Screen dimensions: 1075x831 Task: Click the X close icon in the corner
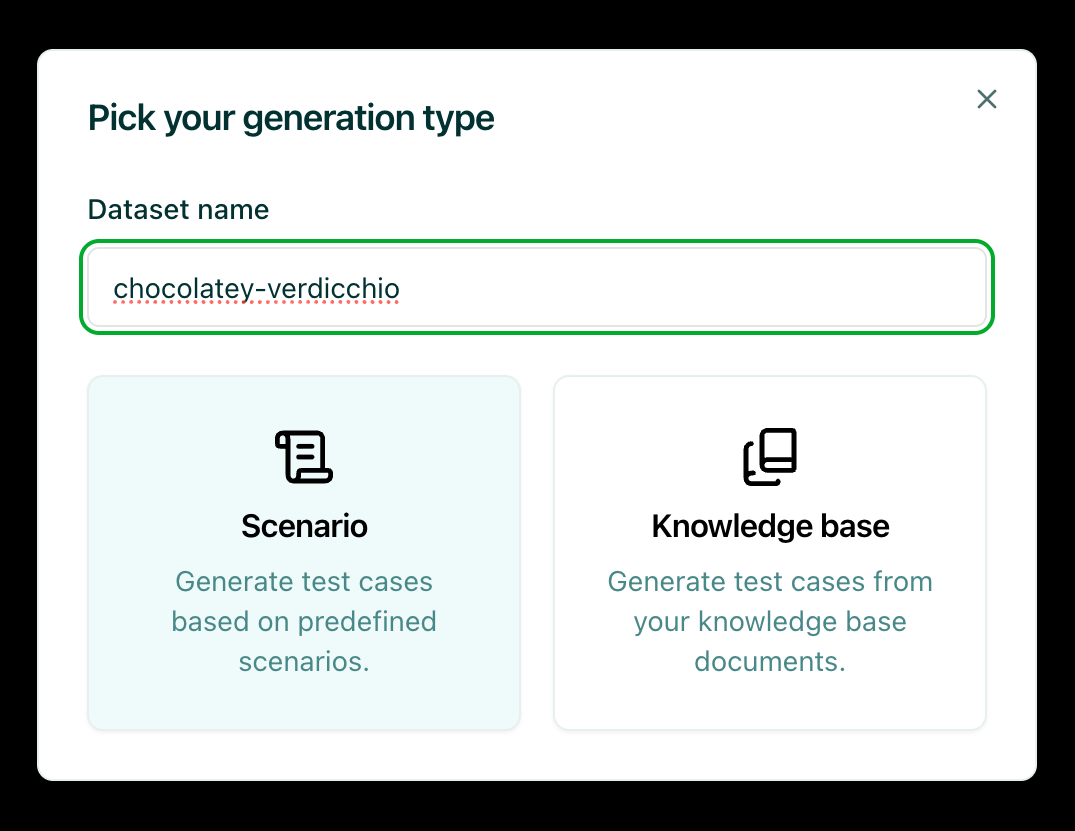[x=987, y=99]
